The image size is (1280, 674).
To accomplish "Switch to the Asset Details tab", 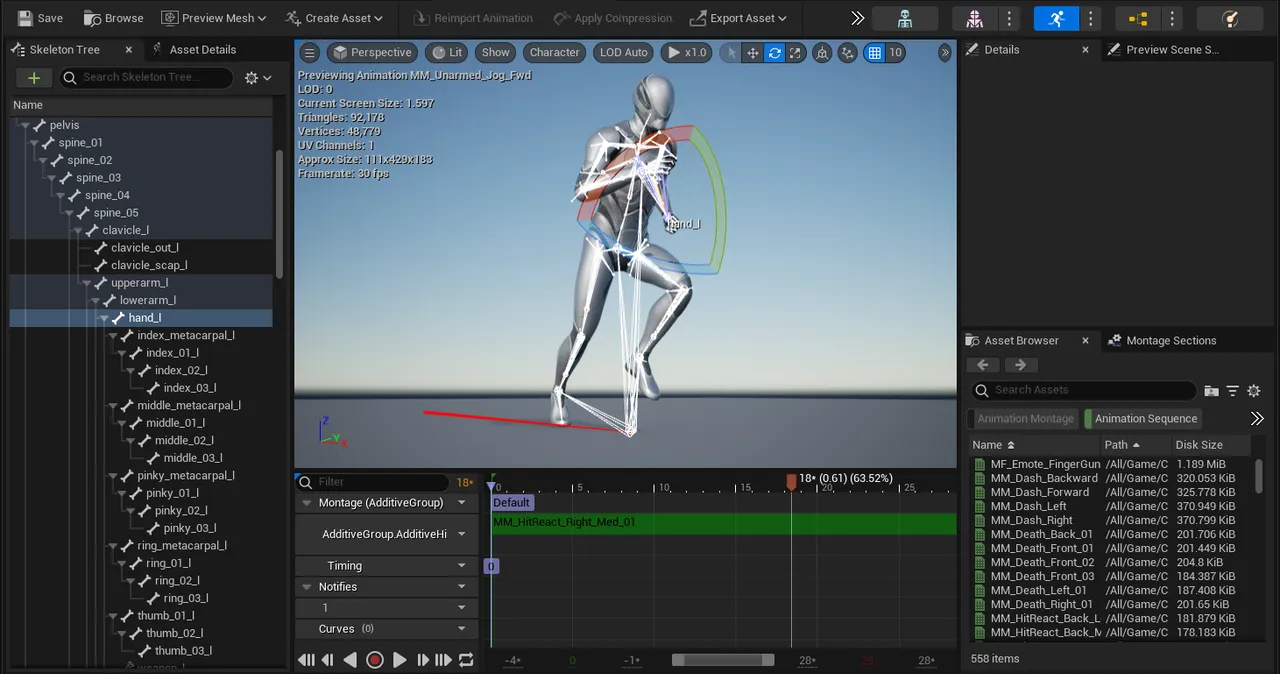I will pyautogui.click(x=202, y=50).
